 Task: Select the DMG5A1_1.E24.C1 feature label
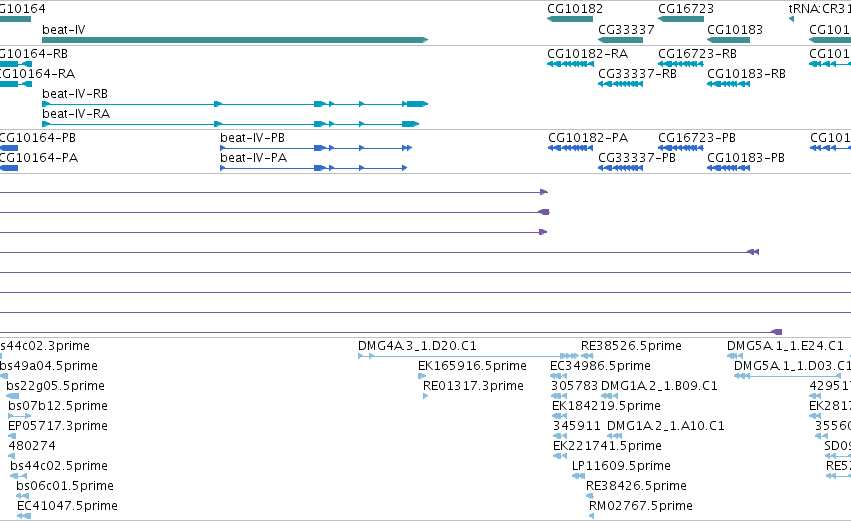(x=785, y=346)
